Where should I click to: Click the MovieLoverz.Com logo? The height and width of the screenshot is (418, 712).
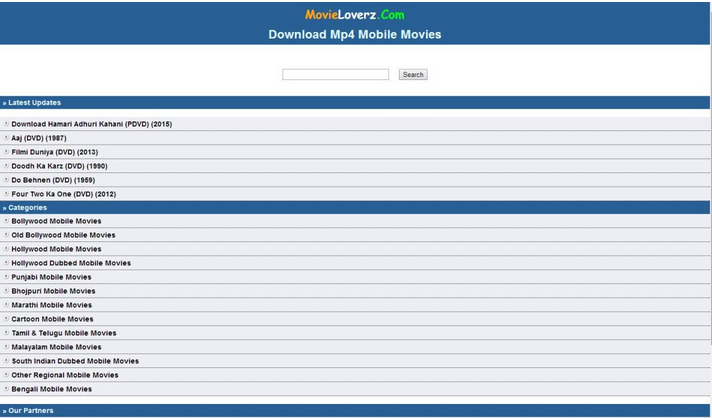coord(355,15)
